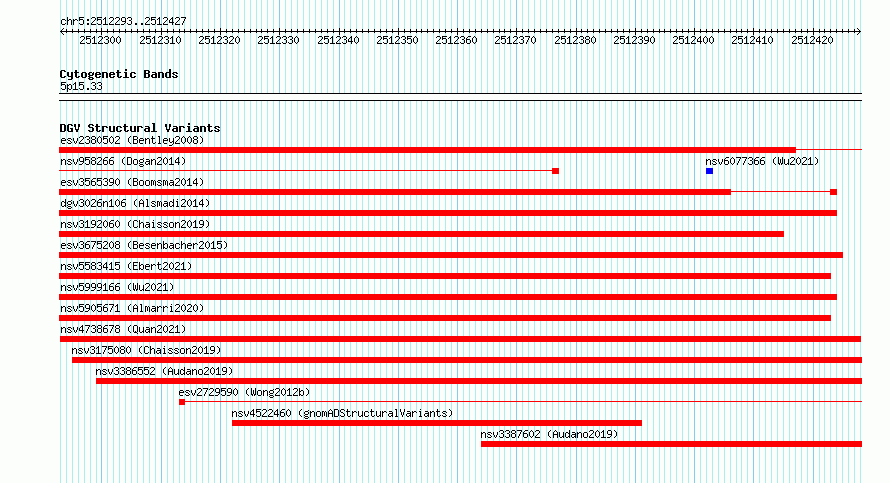Click the esv2380502 (Bentley2008) variant label
This screenshot has height=483, width=890.
[x=132, y=140]
